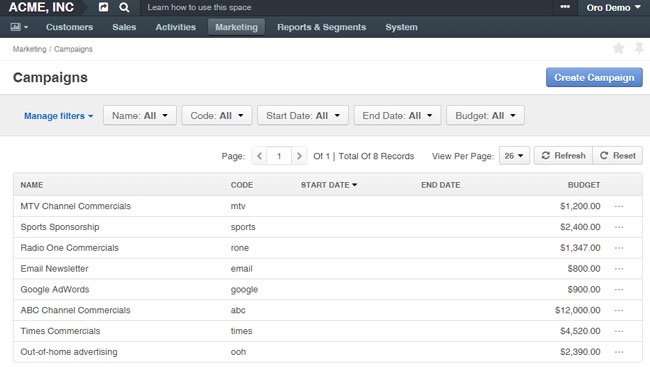Open the Activities menu
650x367 pixels.
coord(175,27)
